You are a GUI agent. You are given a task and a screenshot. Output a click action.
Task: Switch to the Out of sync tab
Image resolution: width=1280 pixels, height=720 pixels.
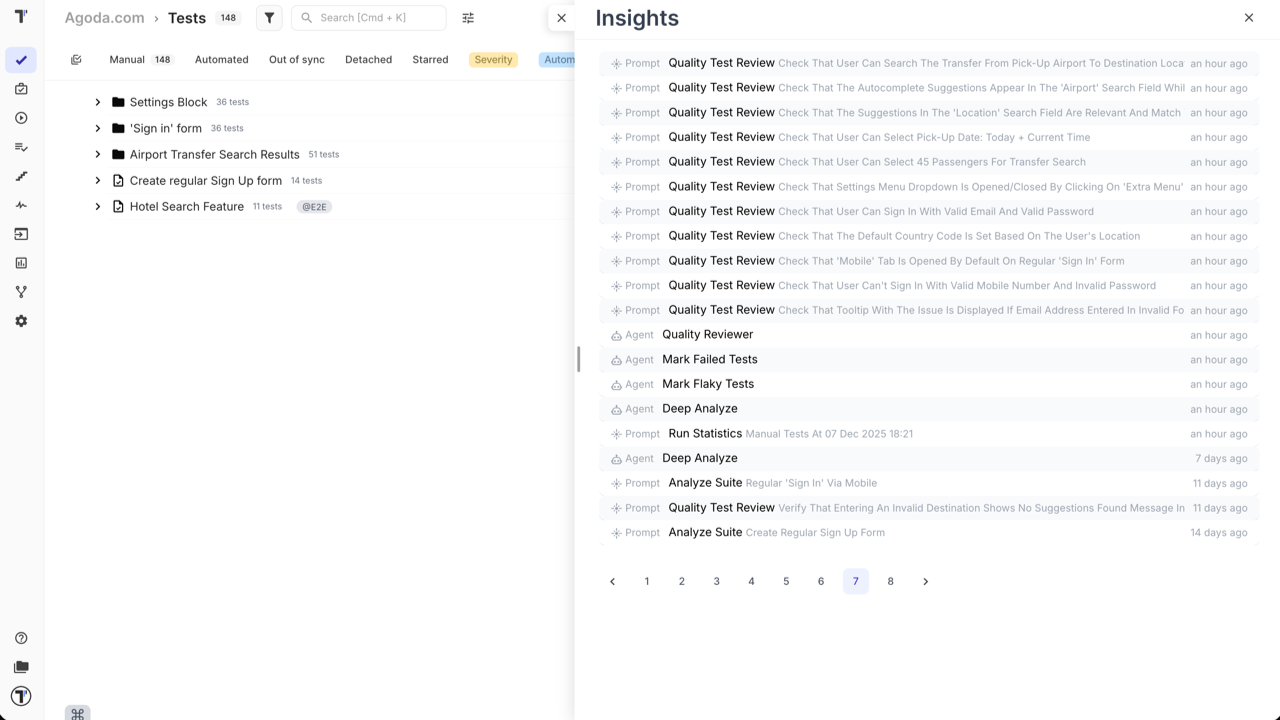coord(296,59)
